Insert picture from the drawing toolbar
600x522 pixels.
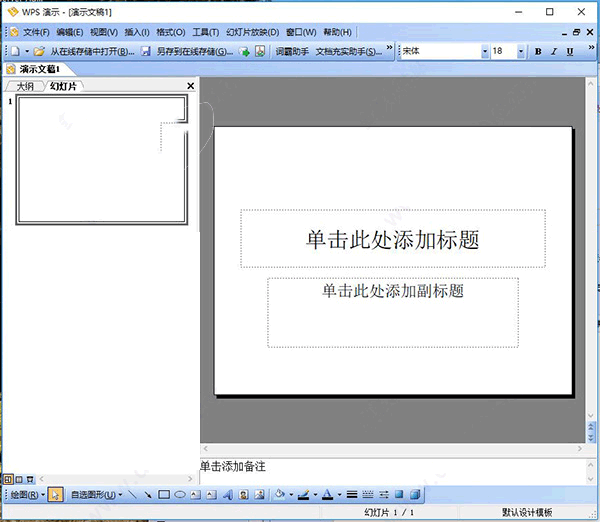click(x=259, y=495)
